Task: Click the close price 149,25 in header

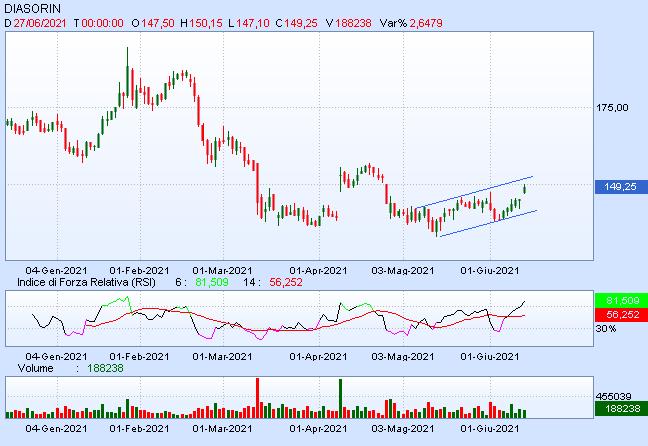Action: click(301, 23)
